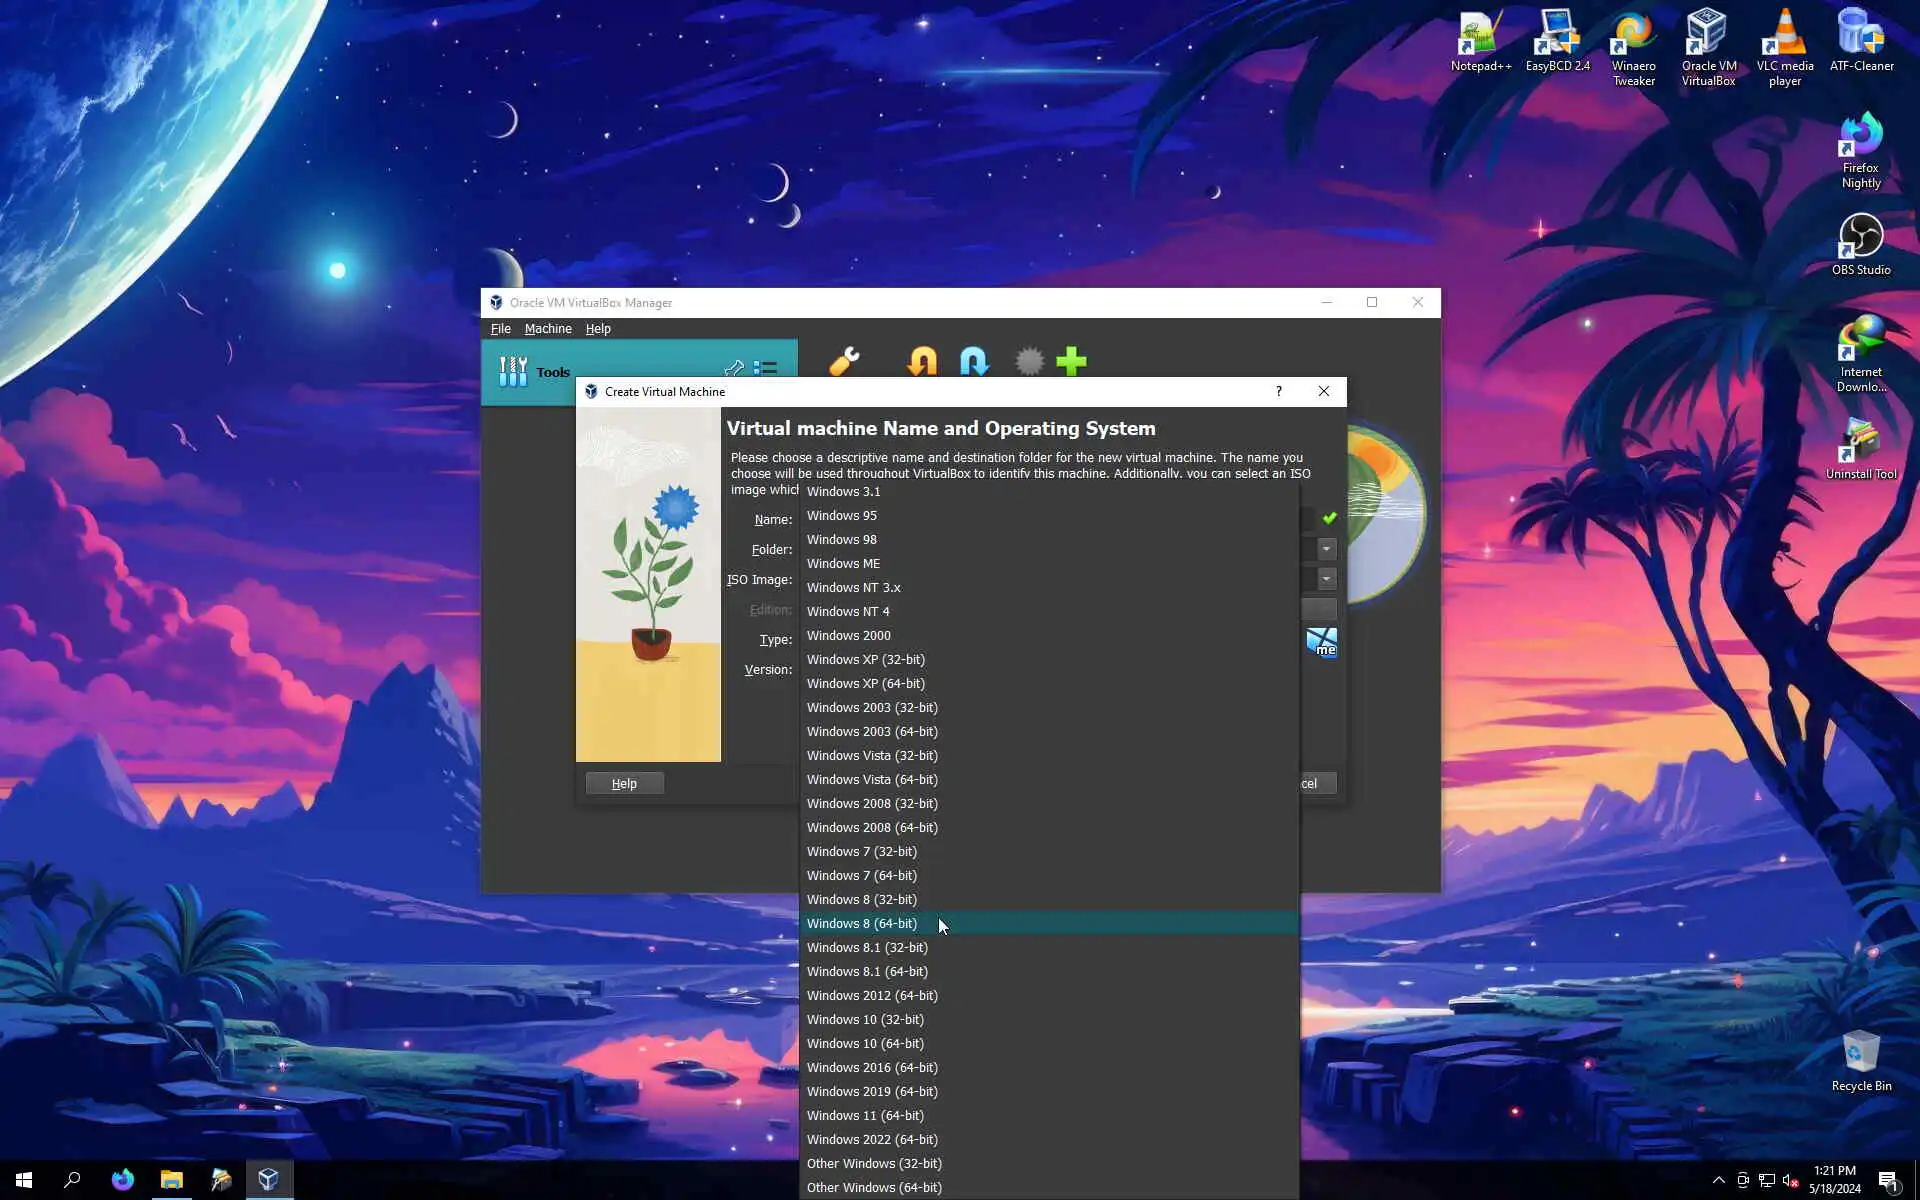This screenshot has width=1920, height=1200.
Task: Open the Tools list menu icon
Action: click(766, 368)
